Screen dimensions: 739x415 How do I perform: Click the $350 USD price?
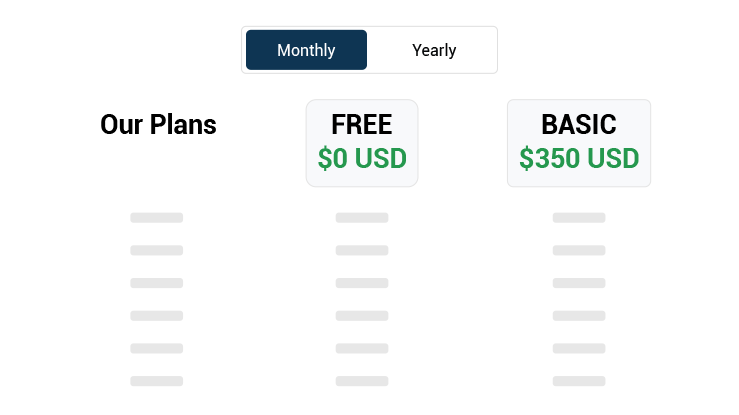(x=579, y=159)
